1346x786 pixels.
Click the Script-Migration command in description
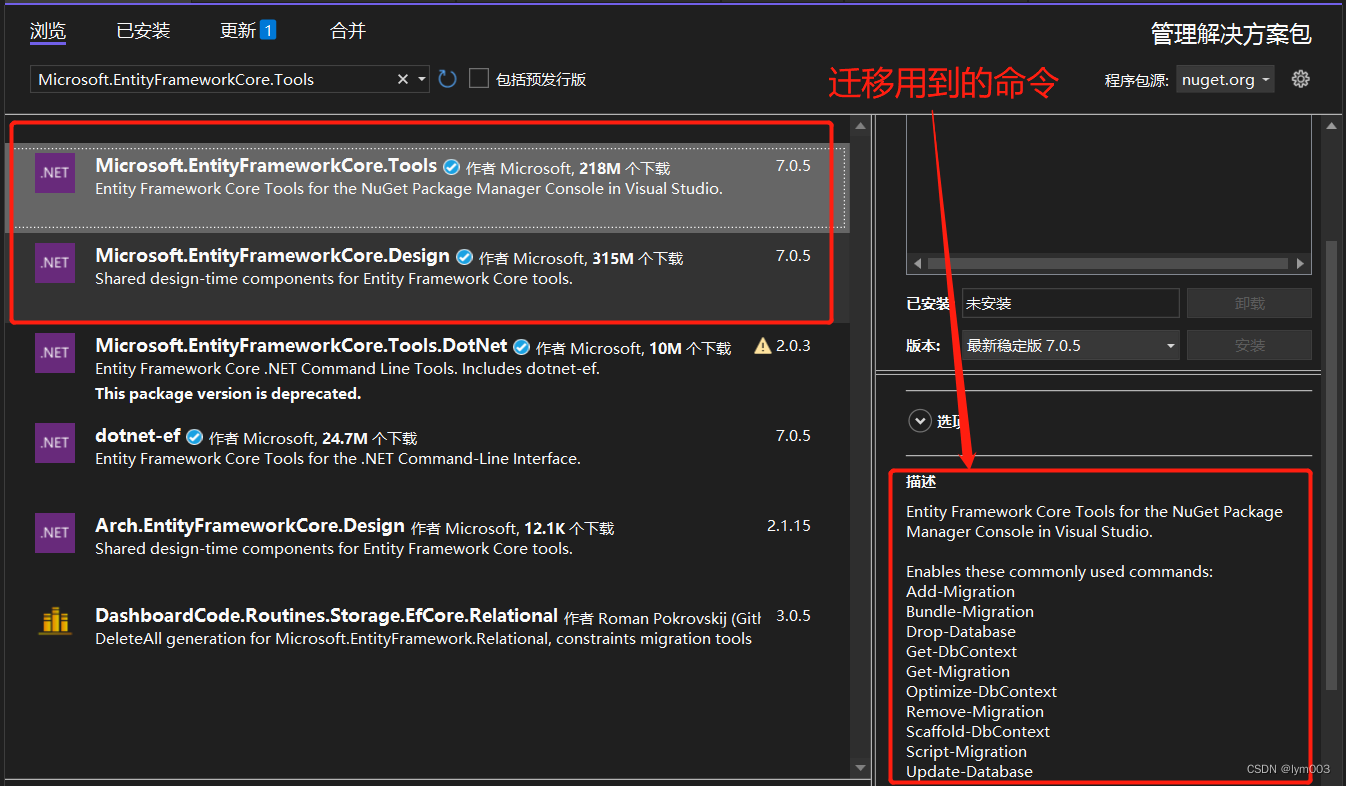tap(966, 752)
